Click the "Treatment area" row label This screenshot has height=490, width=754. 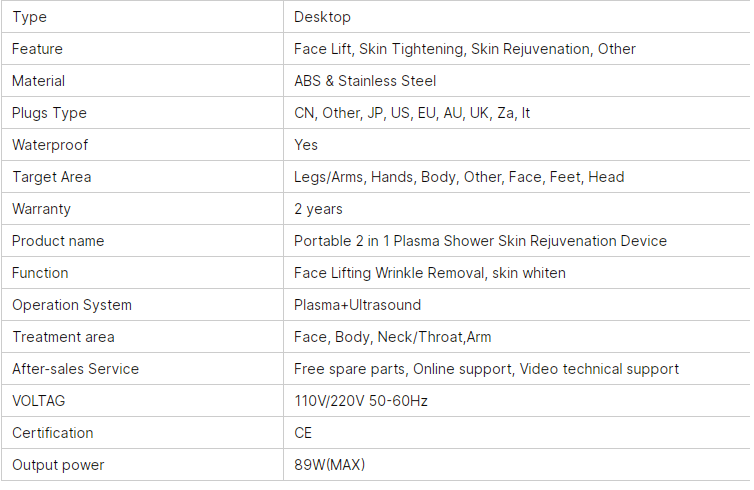[x=63, y=337]
